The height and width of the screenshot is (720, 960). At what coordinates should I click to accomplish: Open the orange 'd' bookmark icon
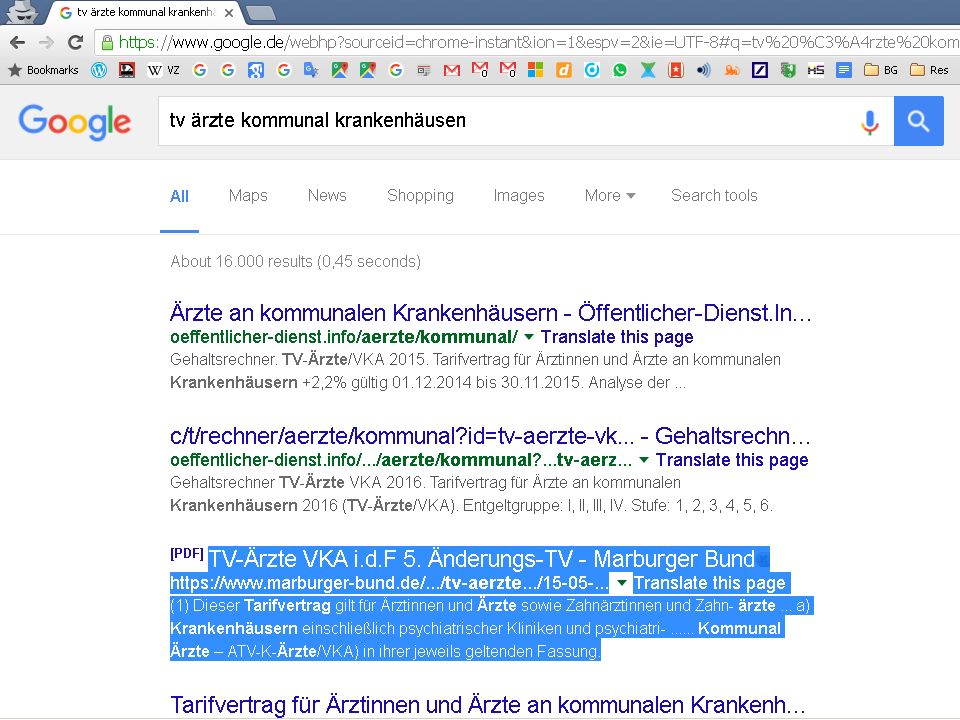click(x=564, y=70)
